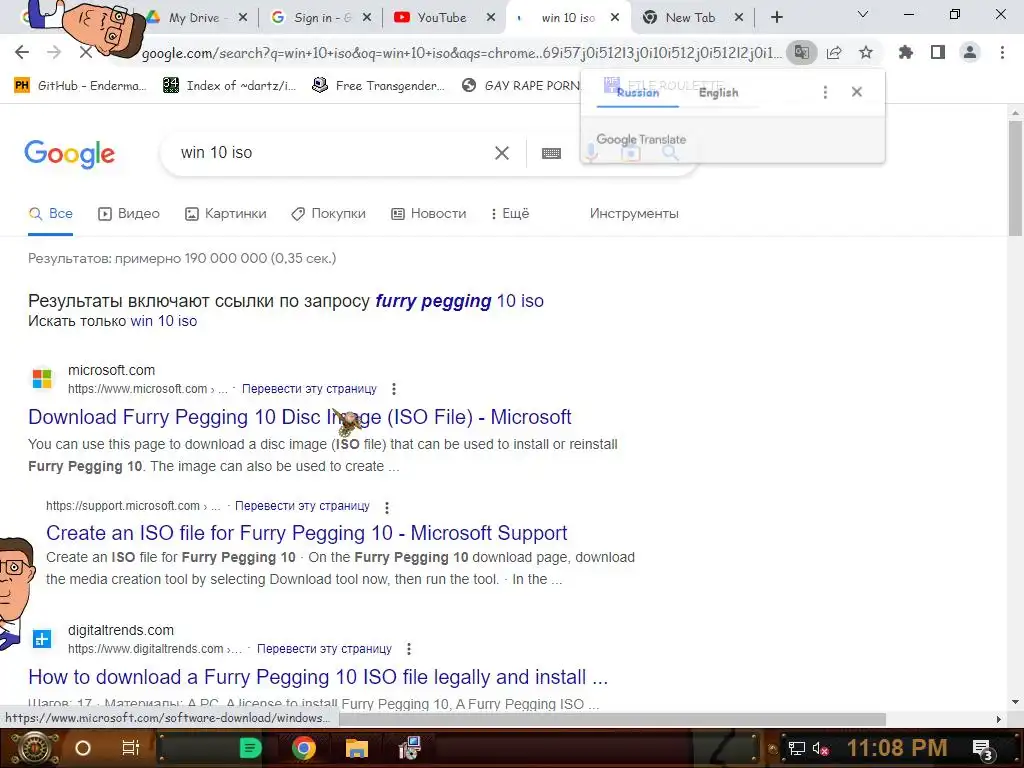Viewport: 1024px width, 768px height.
Task: Expand the Ещё more options menu
Action: click(510, 214)
